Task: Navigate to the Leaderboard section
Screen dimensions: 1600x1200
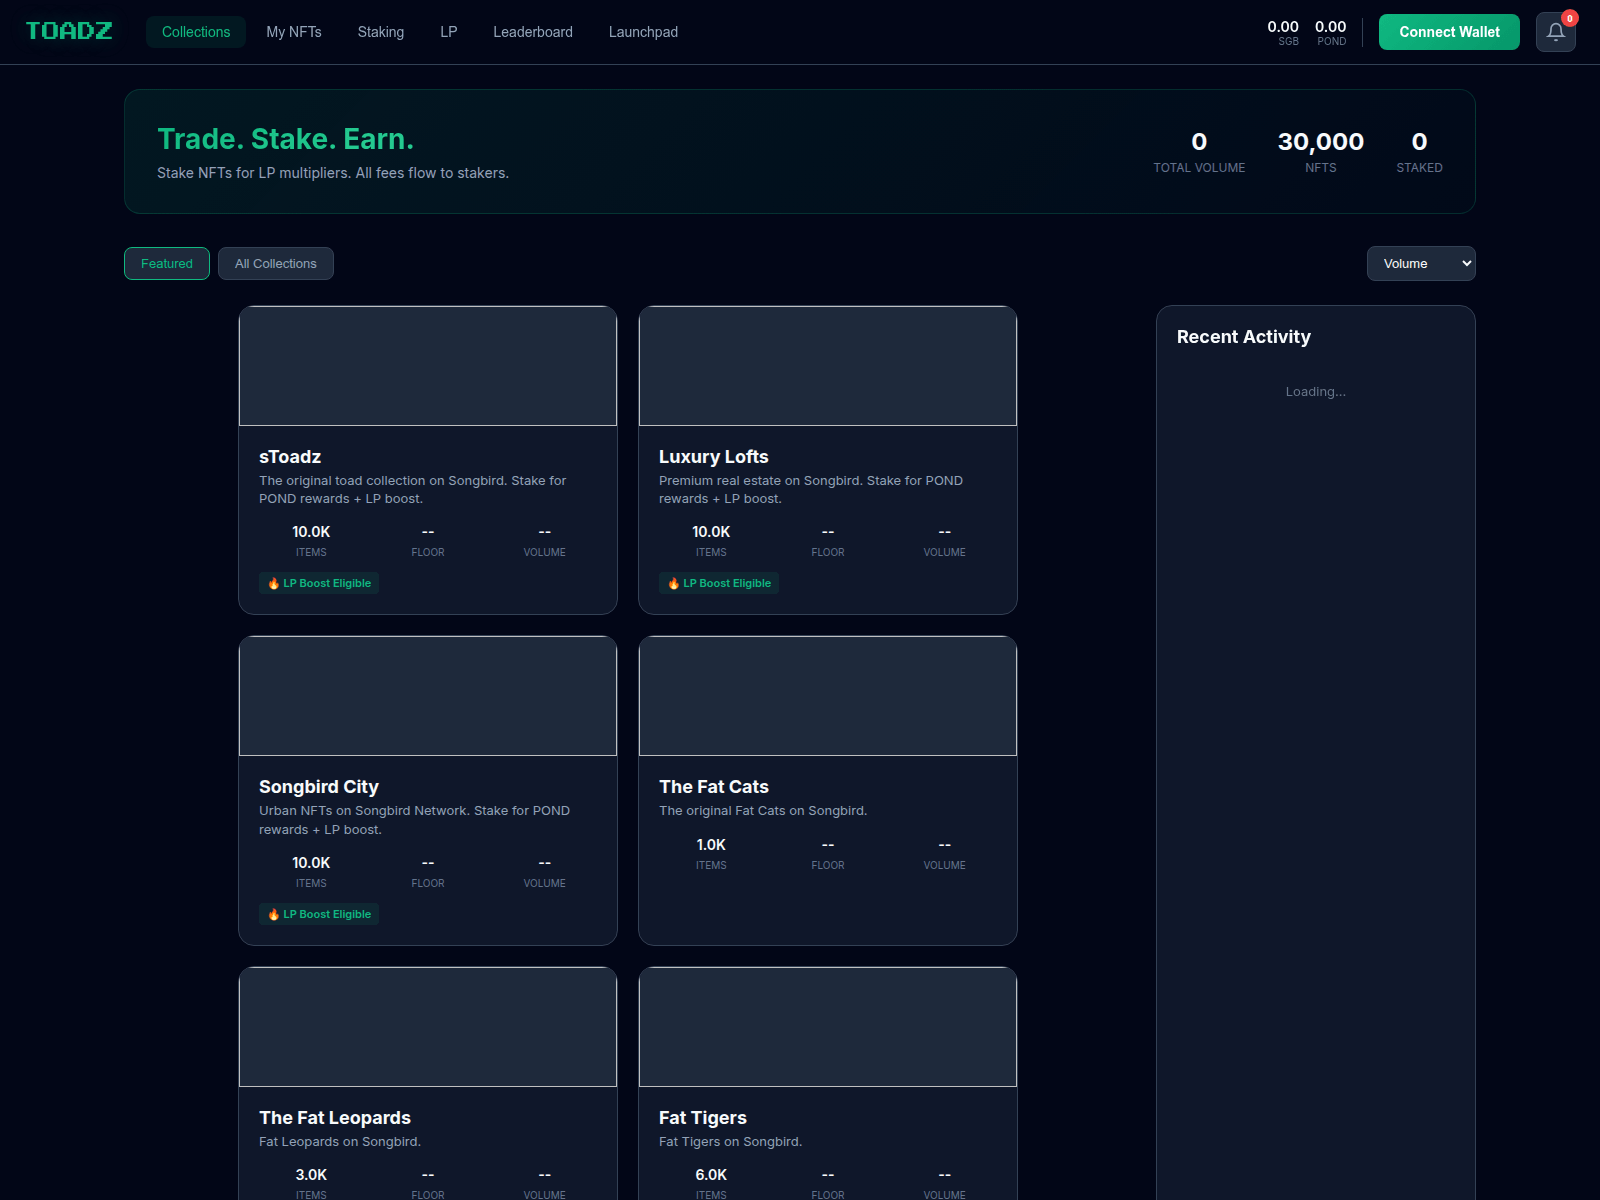Action: tap(532, 31)
